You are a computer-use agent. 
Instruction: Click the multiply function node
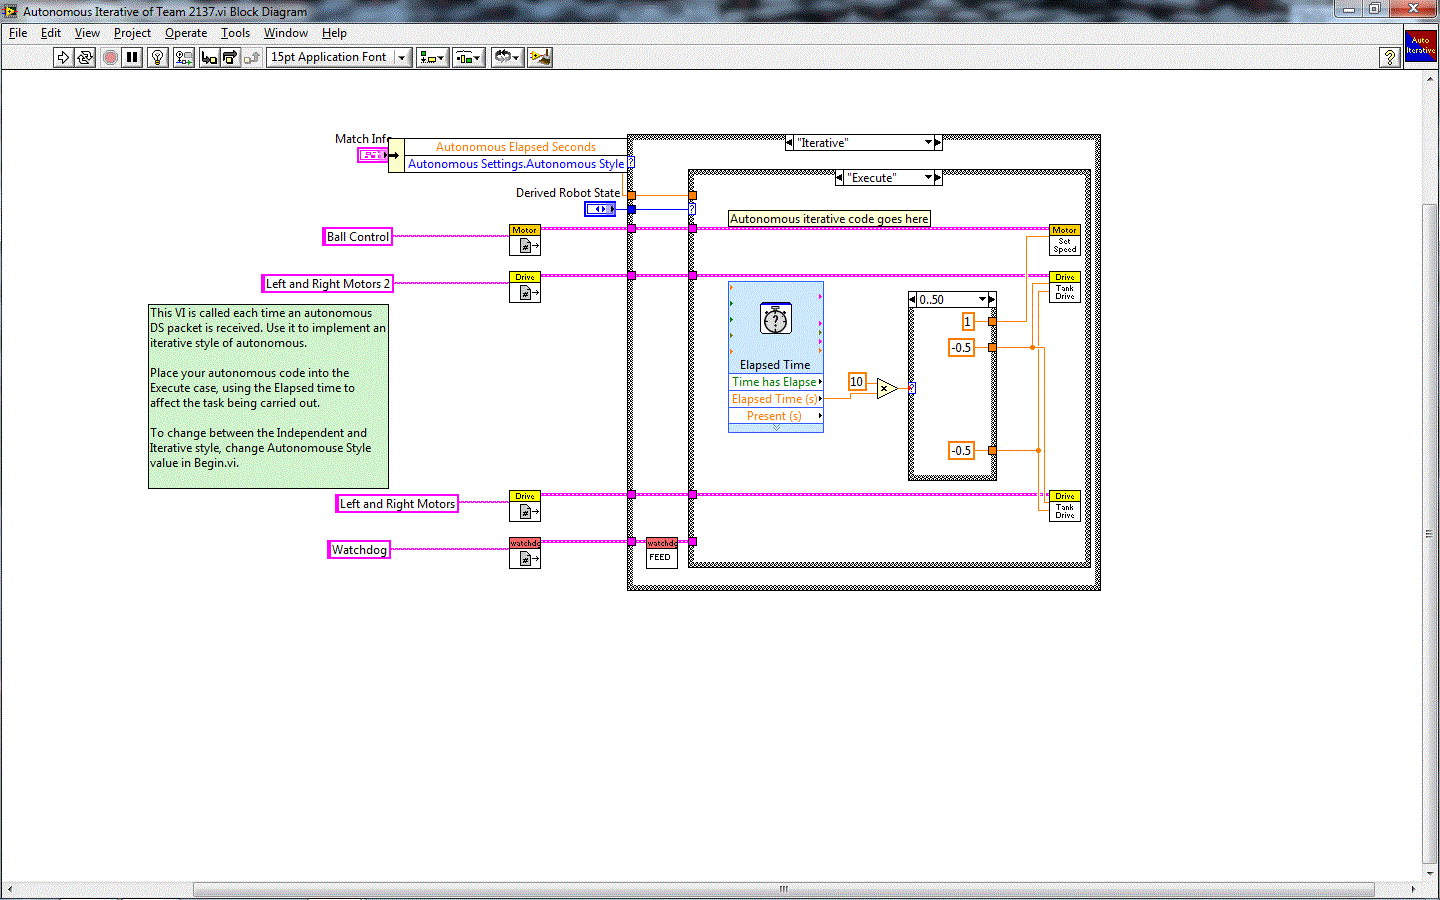click(887, 388)
